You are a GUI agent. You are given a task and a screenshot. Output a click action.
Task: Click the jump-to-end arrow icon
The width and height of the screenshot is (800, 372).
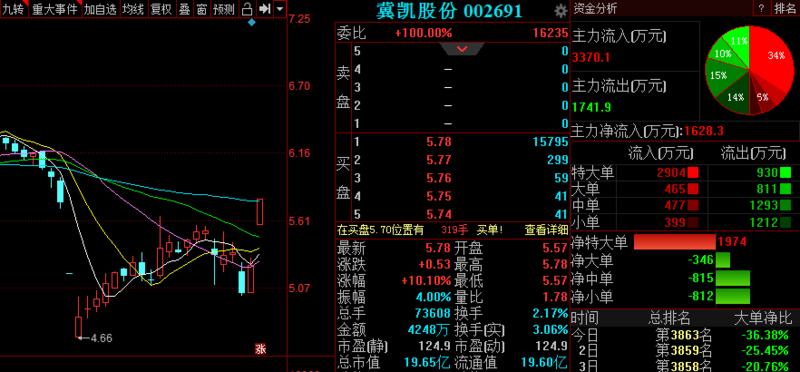[264, 9]
